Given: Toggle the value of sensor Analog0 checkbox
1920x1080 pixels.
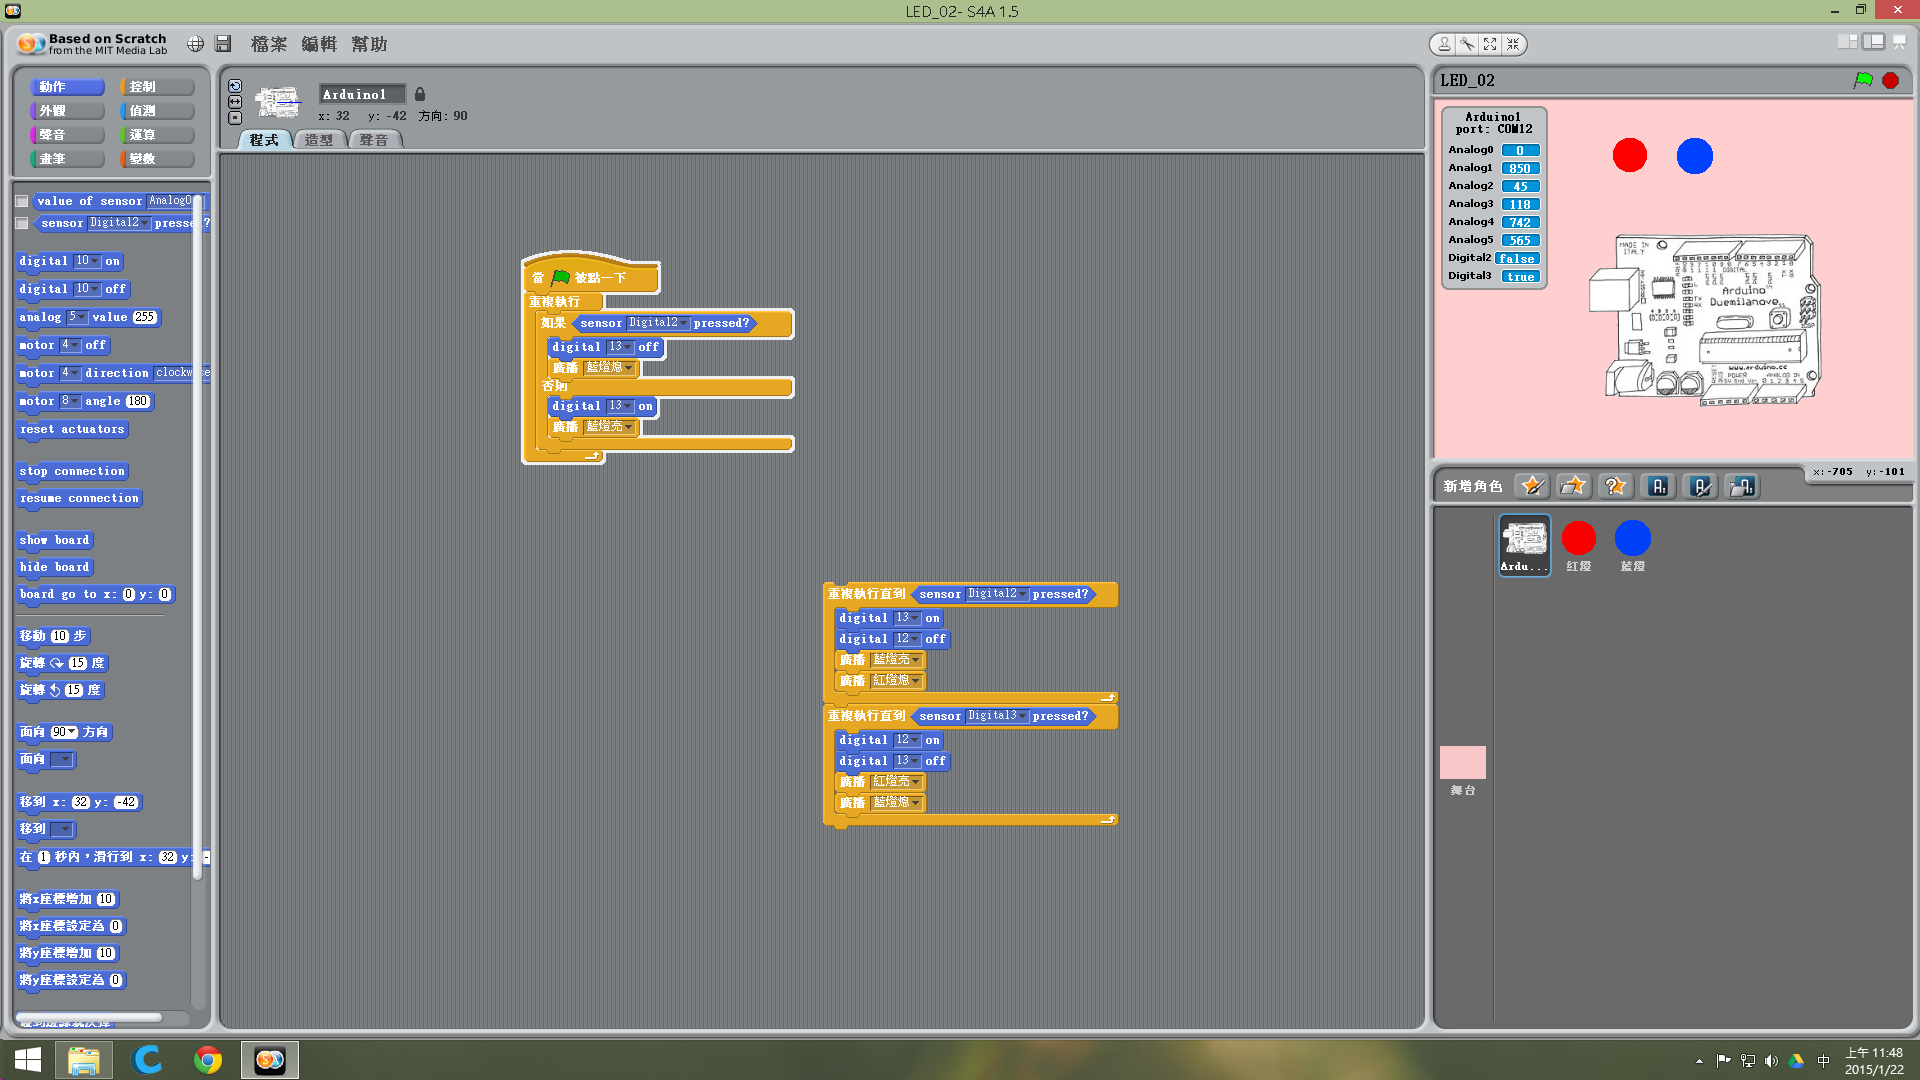Looking at the screenshot, I should pos(22,201).
